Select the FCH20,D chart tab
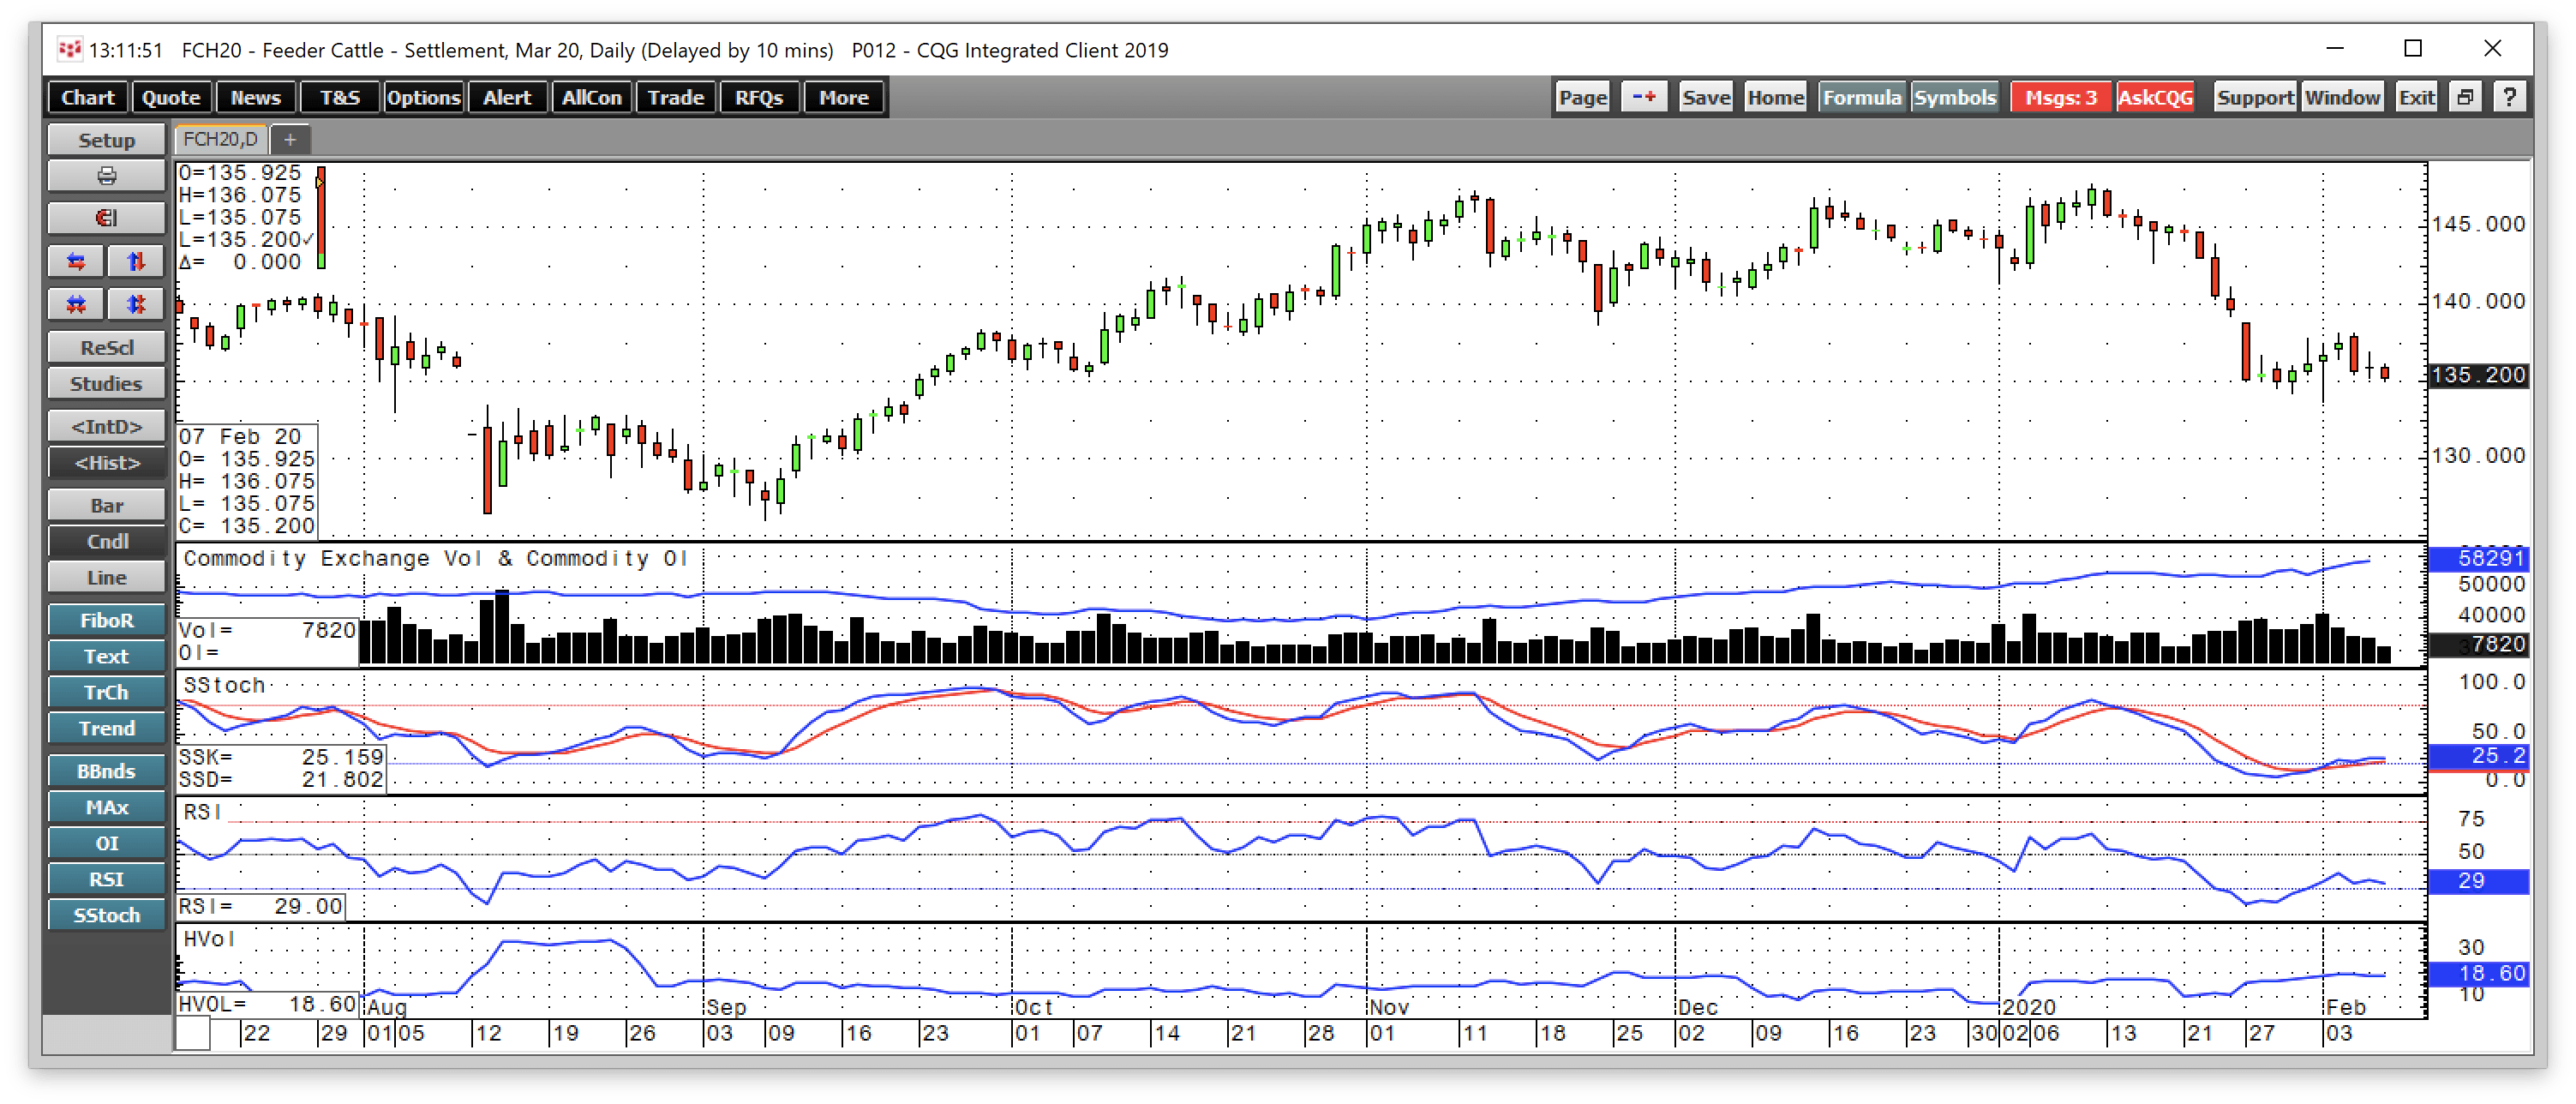This screenshot has height=1104, width=2576. pyautogui.click(x=220, y=140)
